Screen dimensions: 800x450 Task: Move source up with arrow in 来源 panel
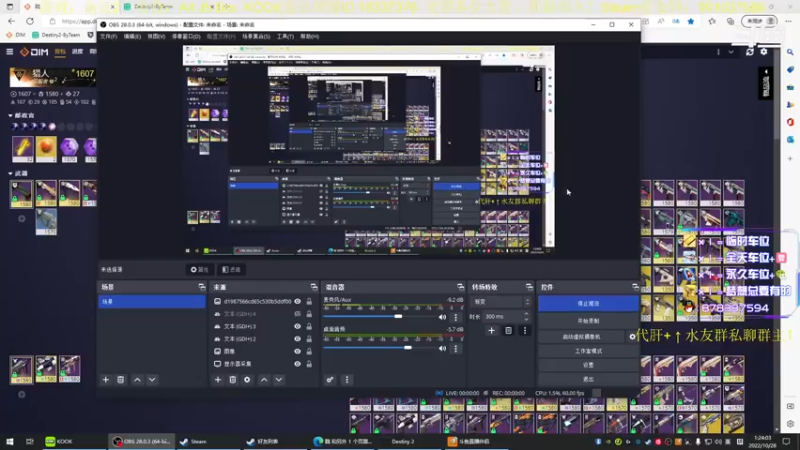[x=264, y=380]
